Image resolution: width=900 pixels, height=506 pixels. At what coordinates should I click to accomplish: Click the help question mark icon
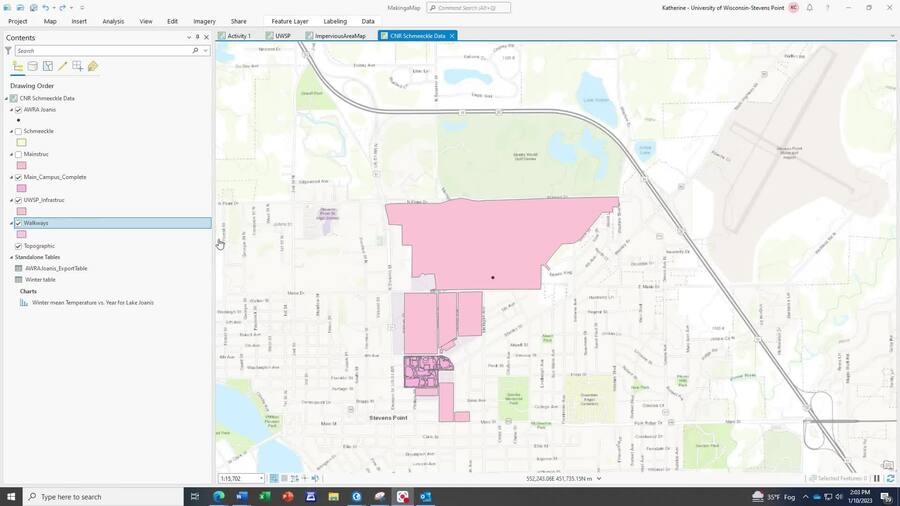tap(827, 8)
